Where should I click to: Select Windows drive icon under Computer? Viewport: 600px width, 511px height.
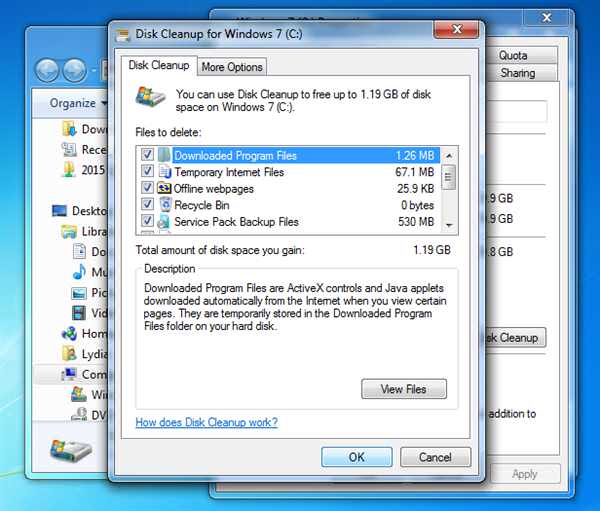click(79, 394)
